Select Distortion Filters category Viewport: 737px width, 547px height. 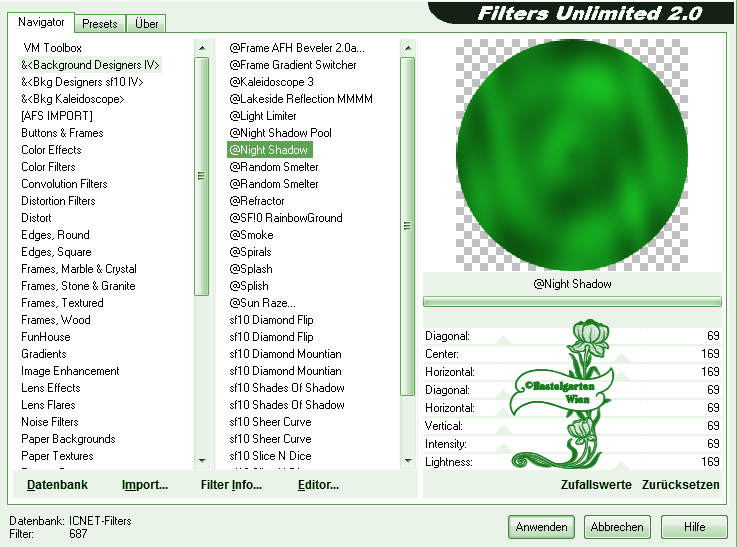(58, 201)
